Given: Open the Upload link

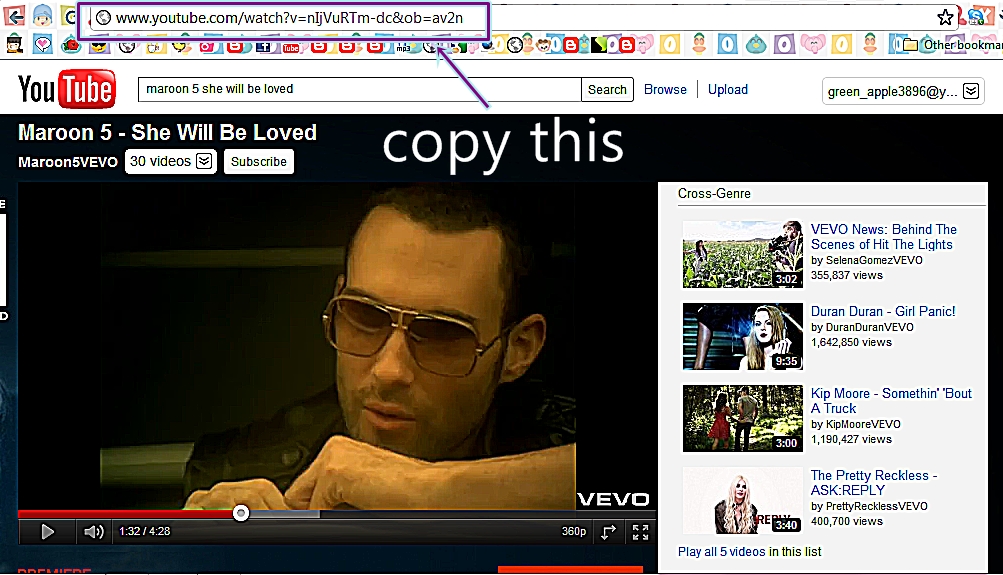Looking at the screenshot, I should pos(727,90).
